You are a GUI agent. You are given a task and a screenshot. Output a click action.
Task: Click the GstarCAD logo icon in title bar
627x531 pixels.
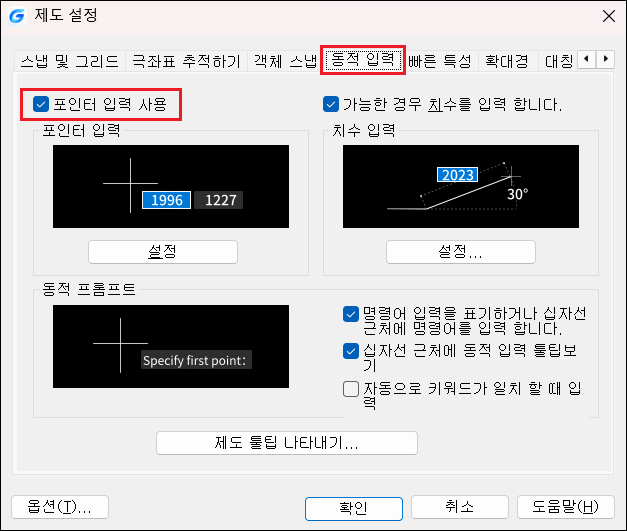[x=17, y=16]
